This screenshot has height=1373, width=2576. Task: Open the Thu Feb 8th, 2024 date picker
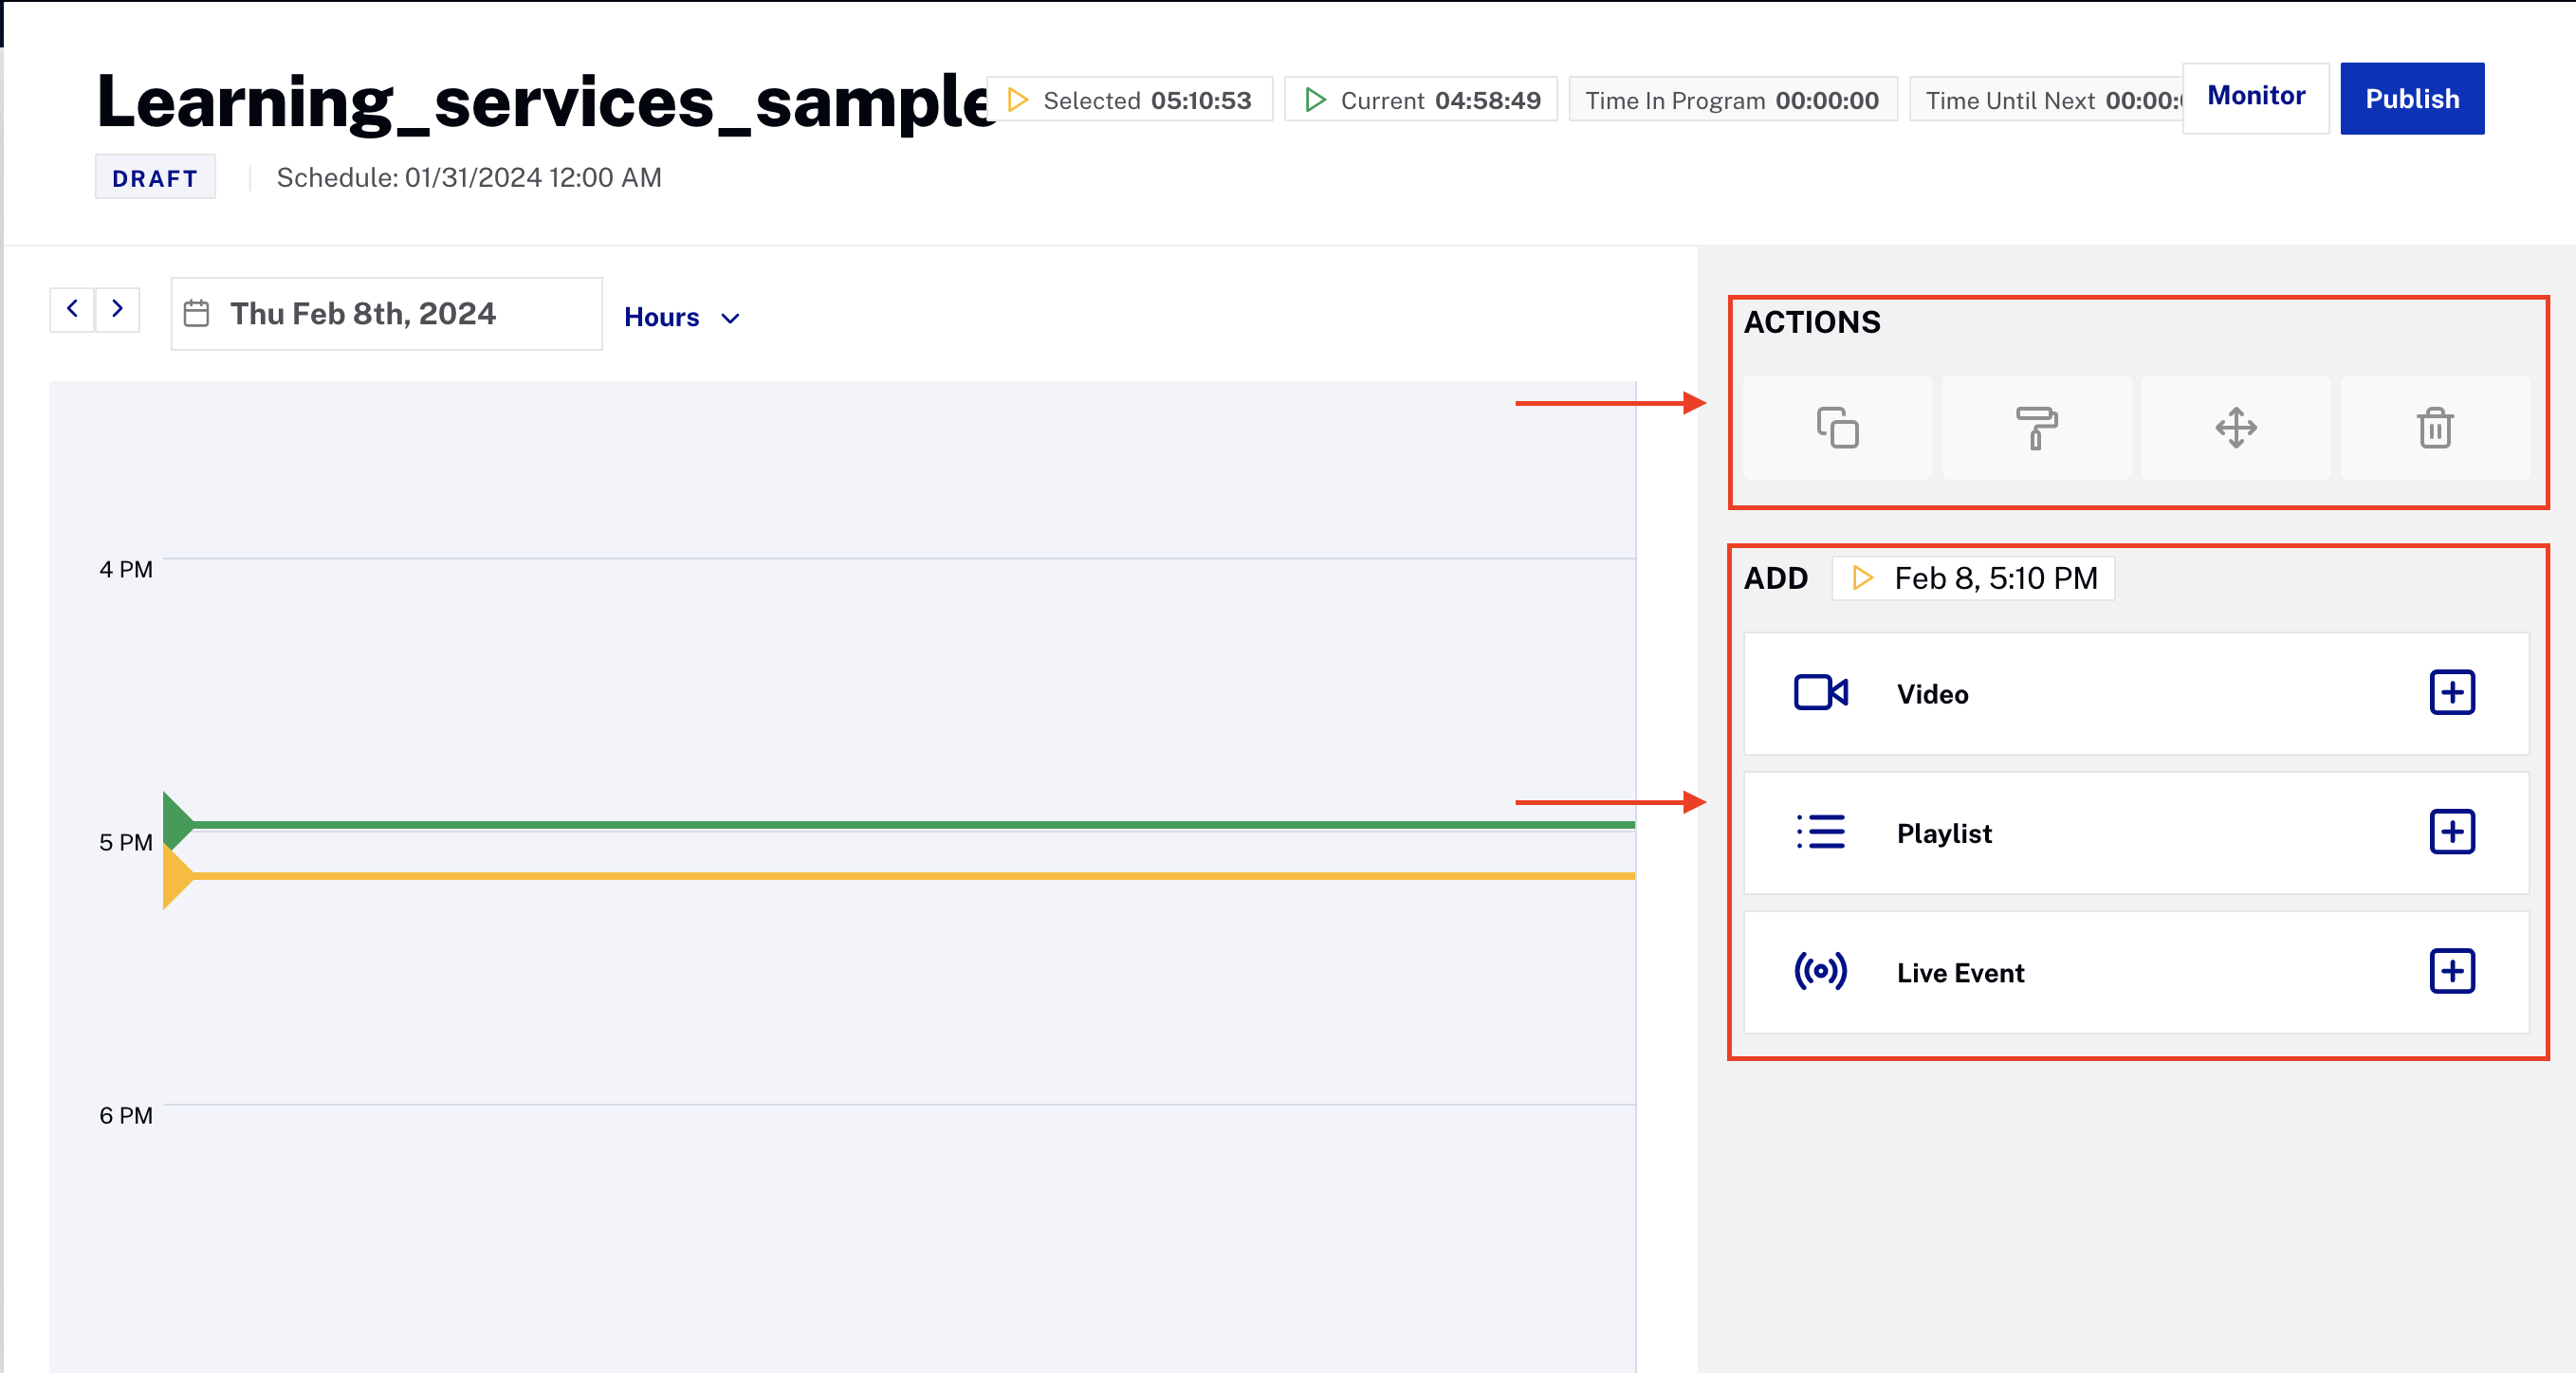coord(387,314)
